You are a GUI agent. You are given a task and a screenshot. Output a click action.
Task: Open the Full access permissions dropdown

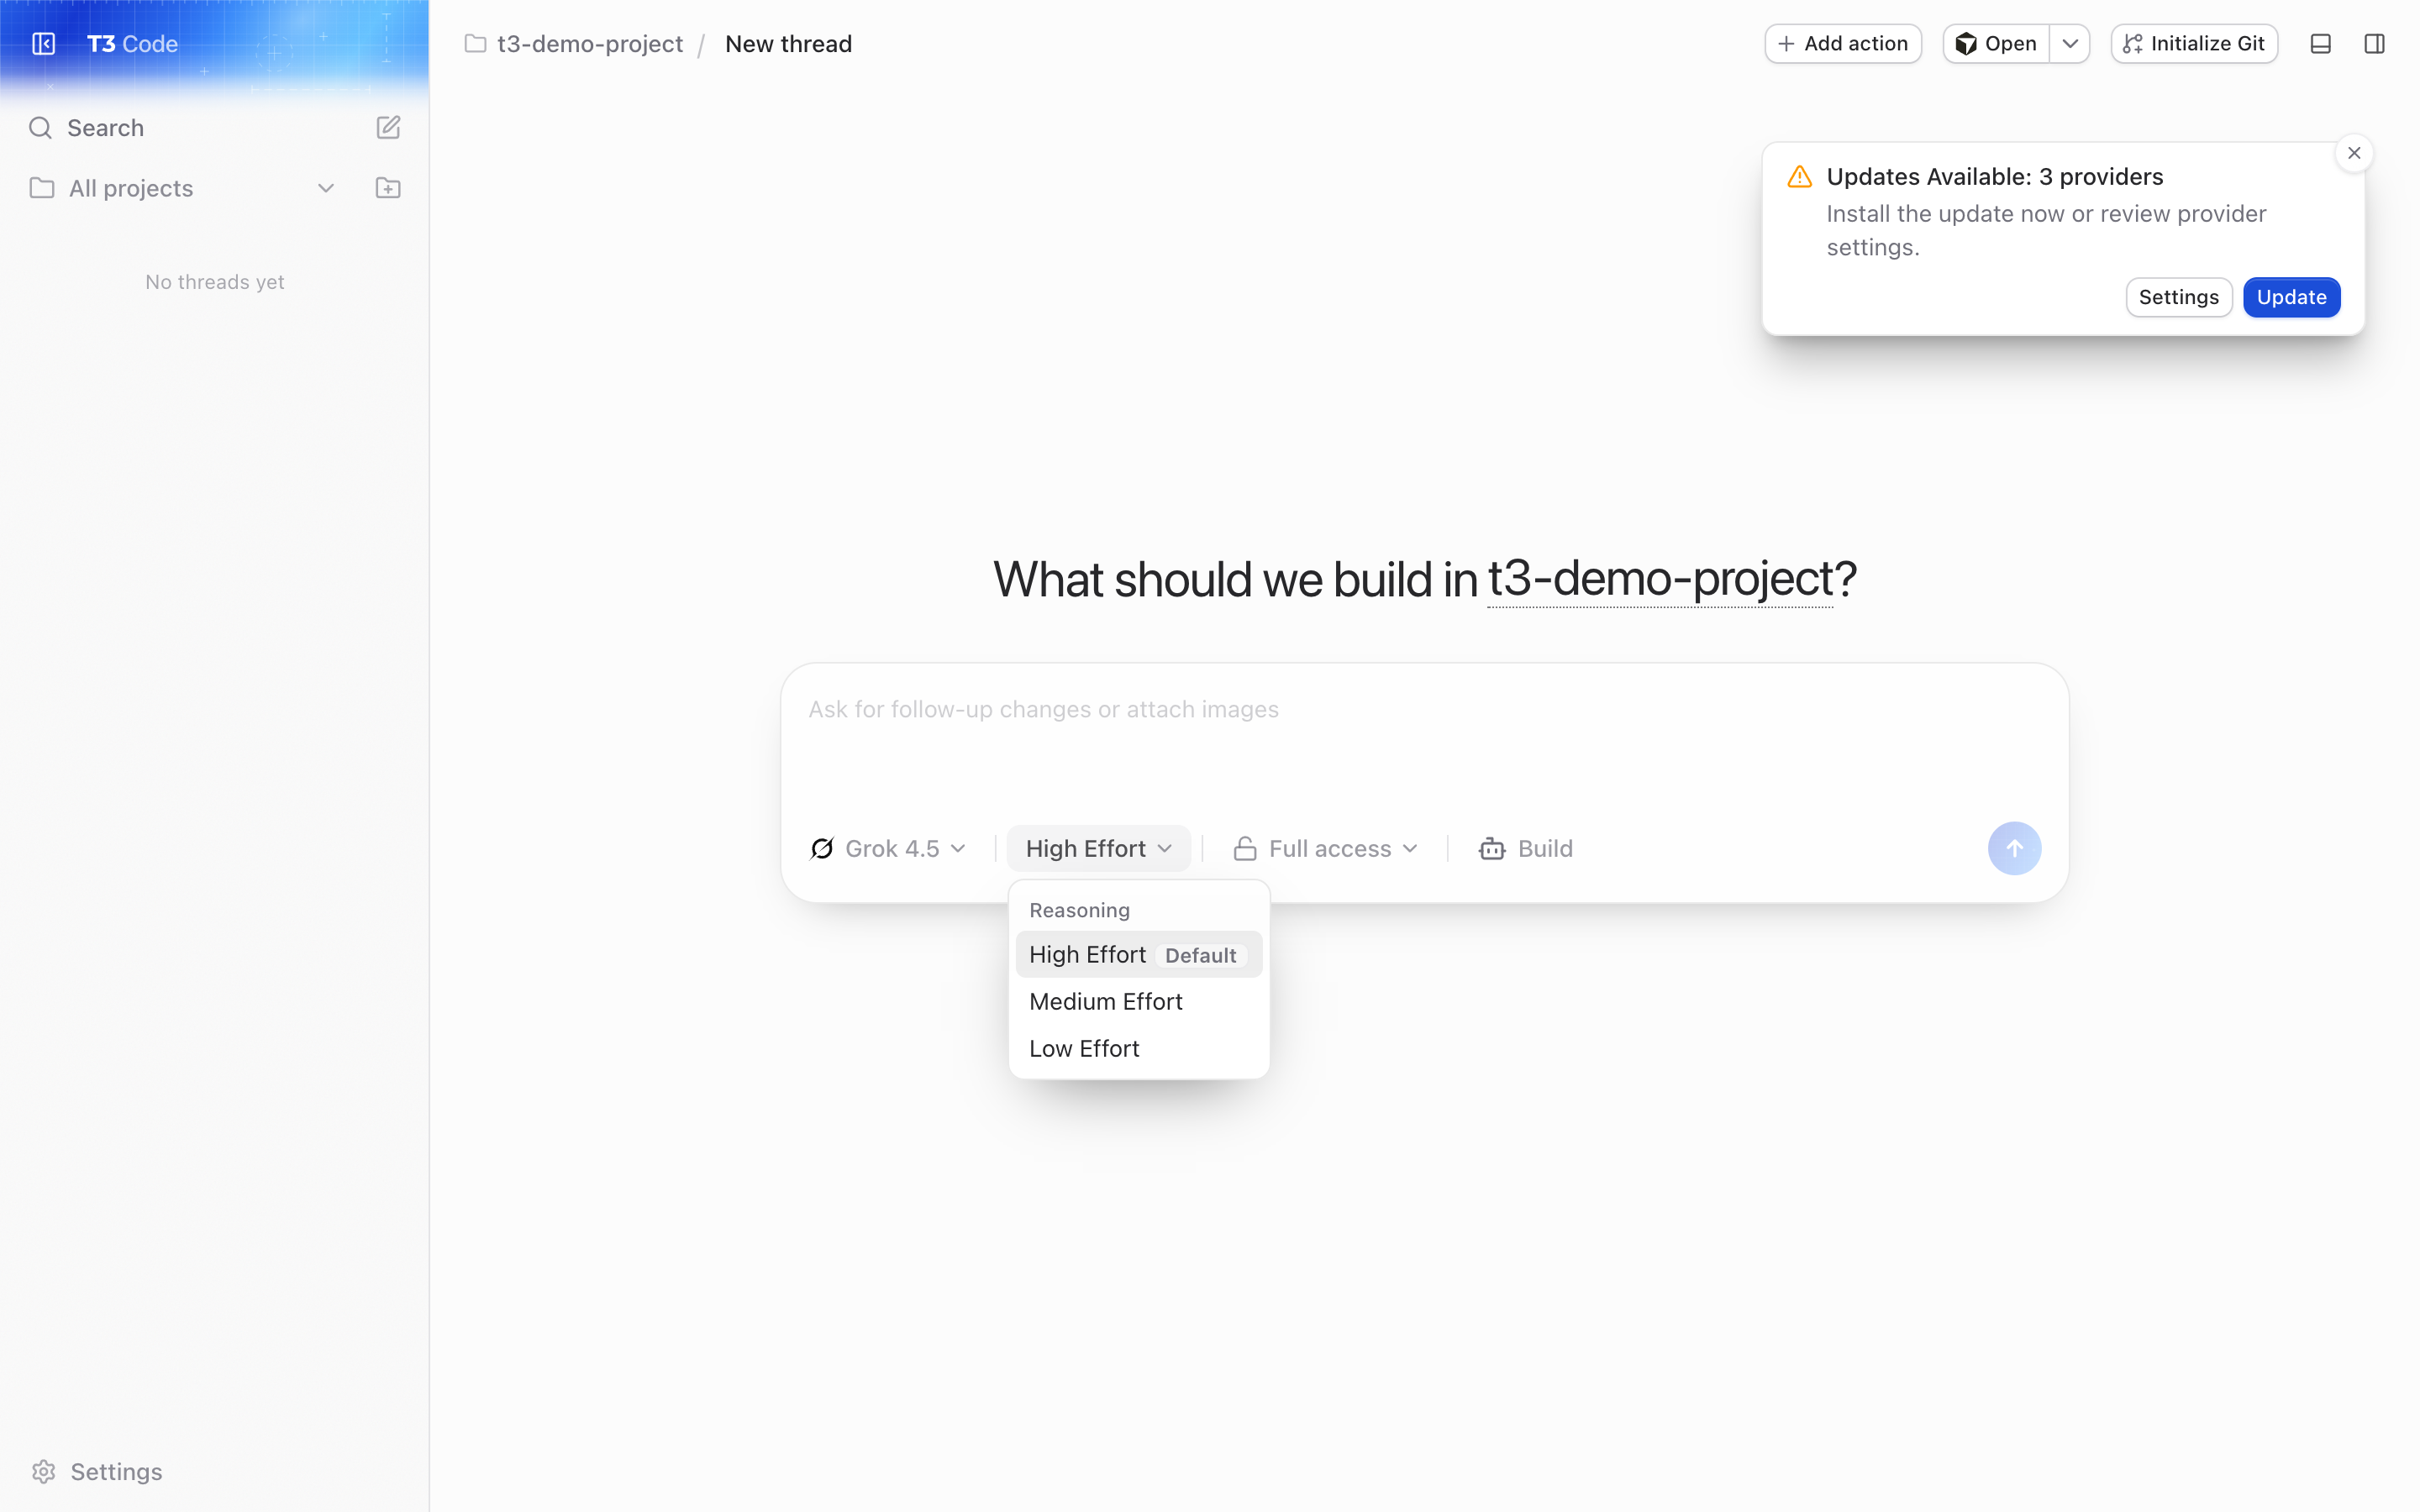point(1326,849)
